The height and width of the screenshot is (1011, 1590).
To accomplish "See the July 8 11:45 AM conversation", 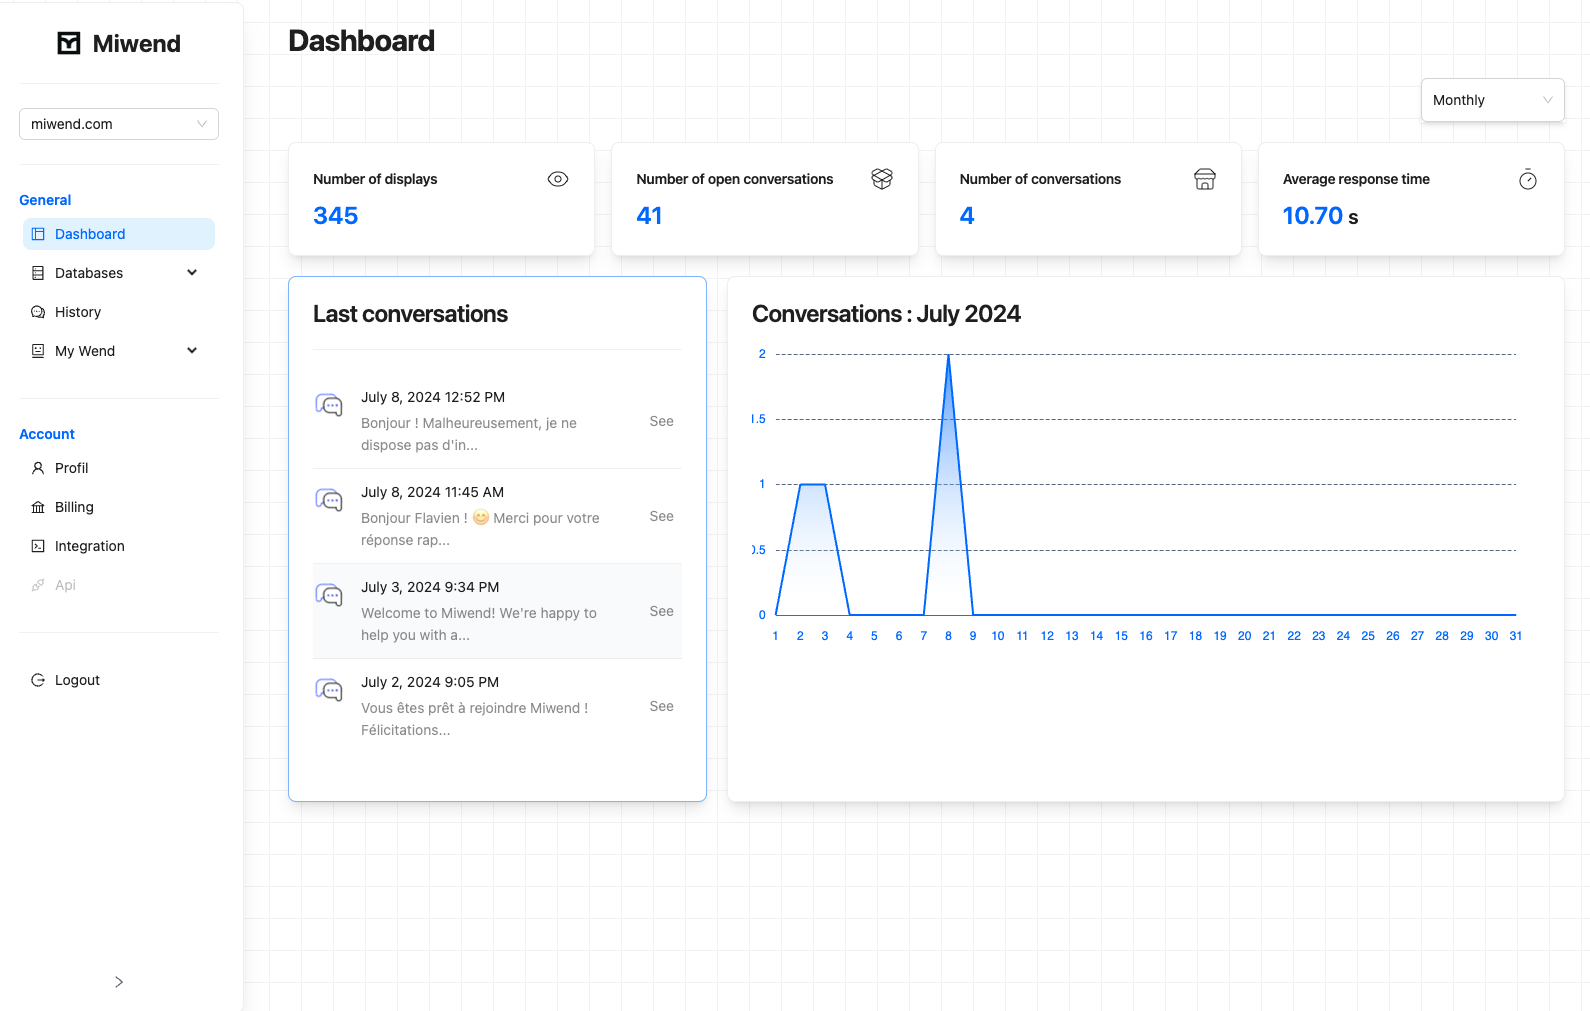I will click(661, 516).
